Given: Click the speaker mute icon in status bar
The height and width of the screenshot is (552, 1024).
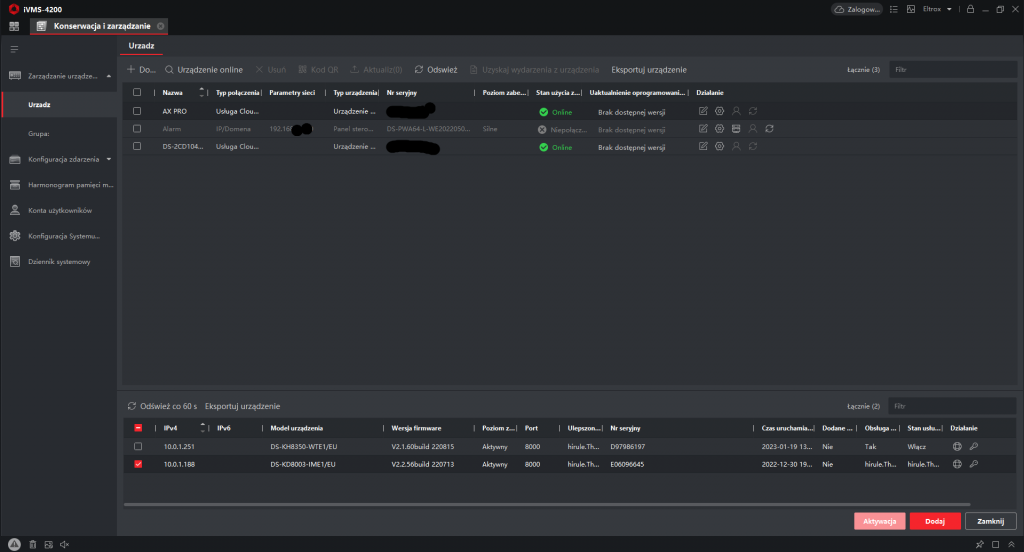Looking at the screenshot, I should 64,544.
